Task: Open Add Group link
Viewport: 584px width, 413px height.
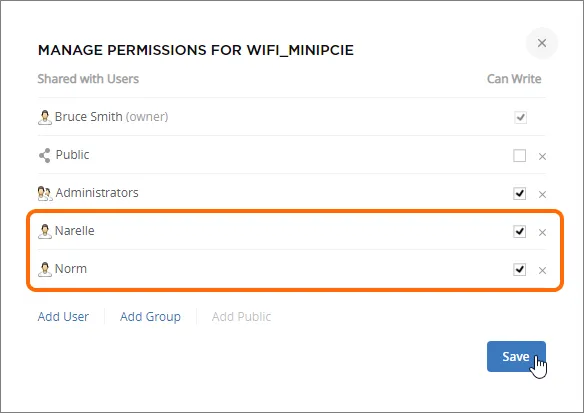Action: [x=150, y=317]
